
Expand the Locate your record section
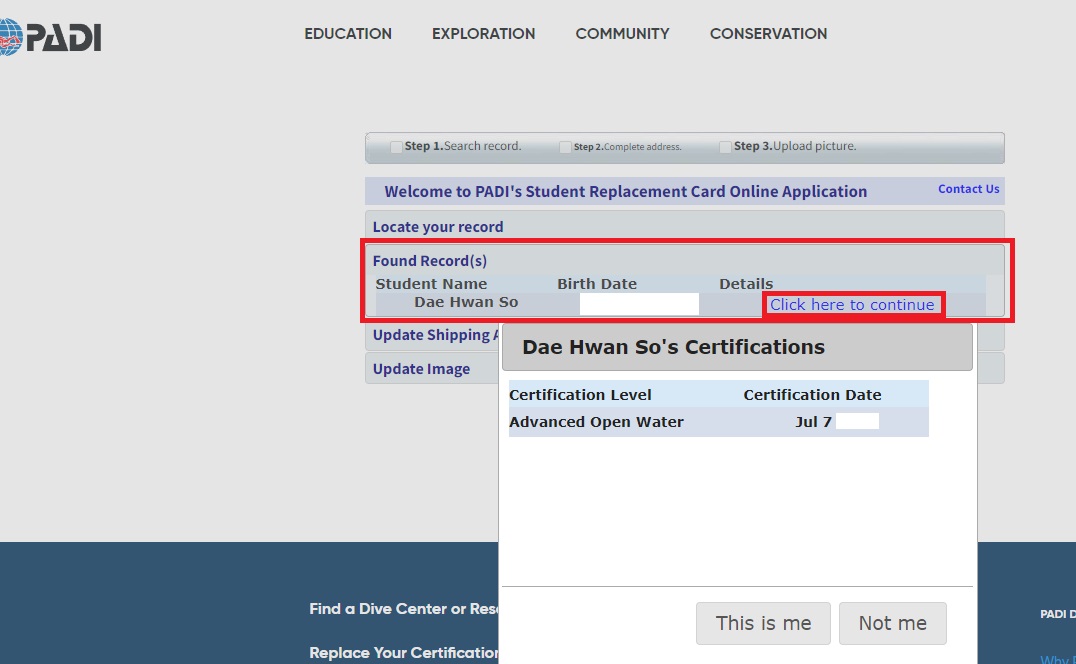pyautogui.click(x=685, y=226)
